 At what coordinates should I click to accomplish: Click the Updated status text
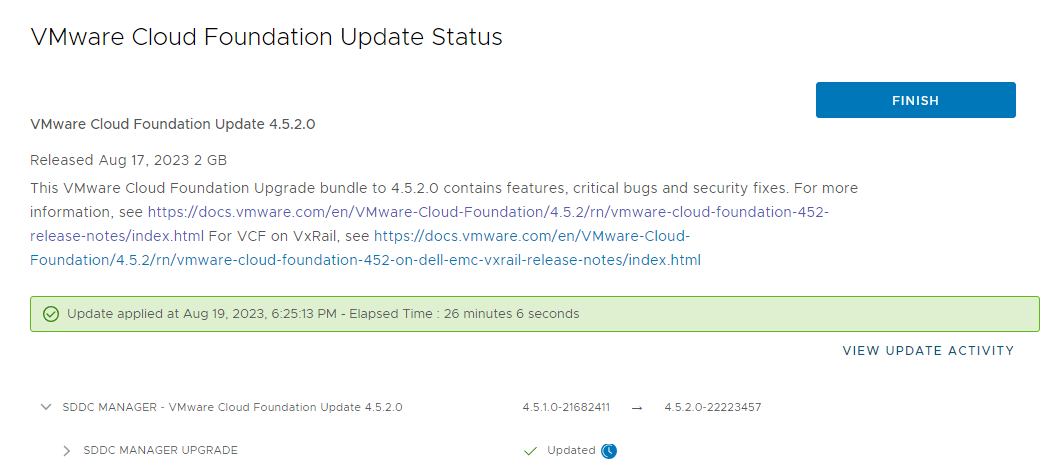[571, 451]
